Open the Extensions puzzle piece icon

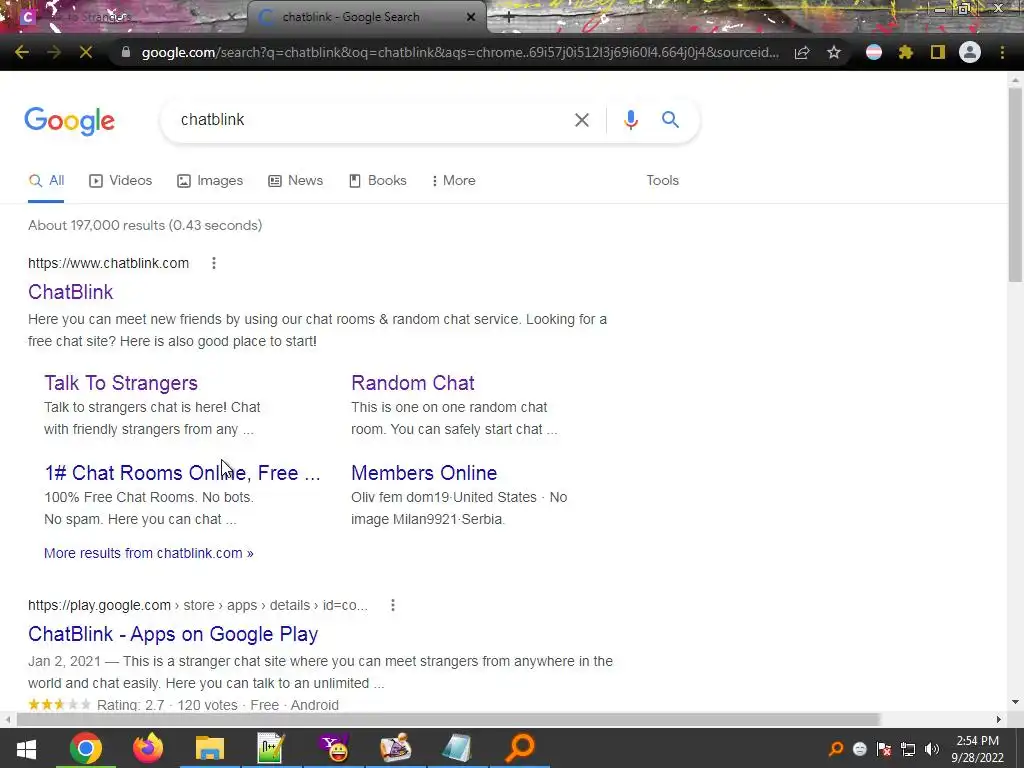coord(906,52)
